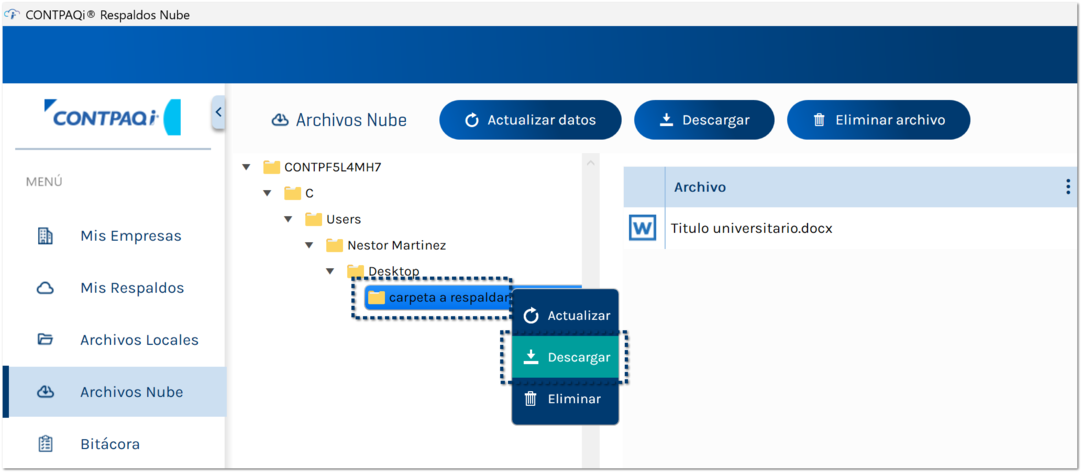Screen dimensions: 1082x473
Task: Click the tree panel scrollbar up arrow
Action: click(591, 163)
